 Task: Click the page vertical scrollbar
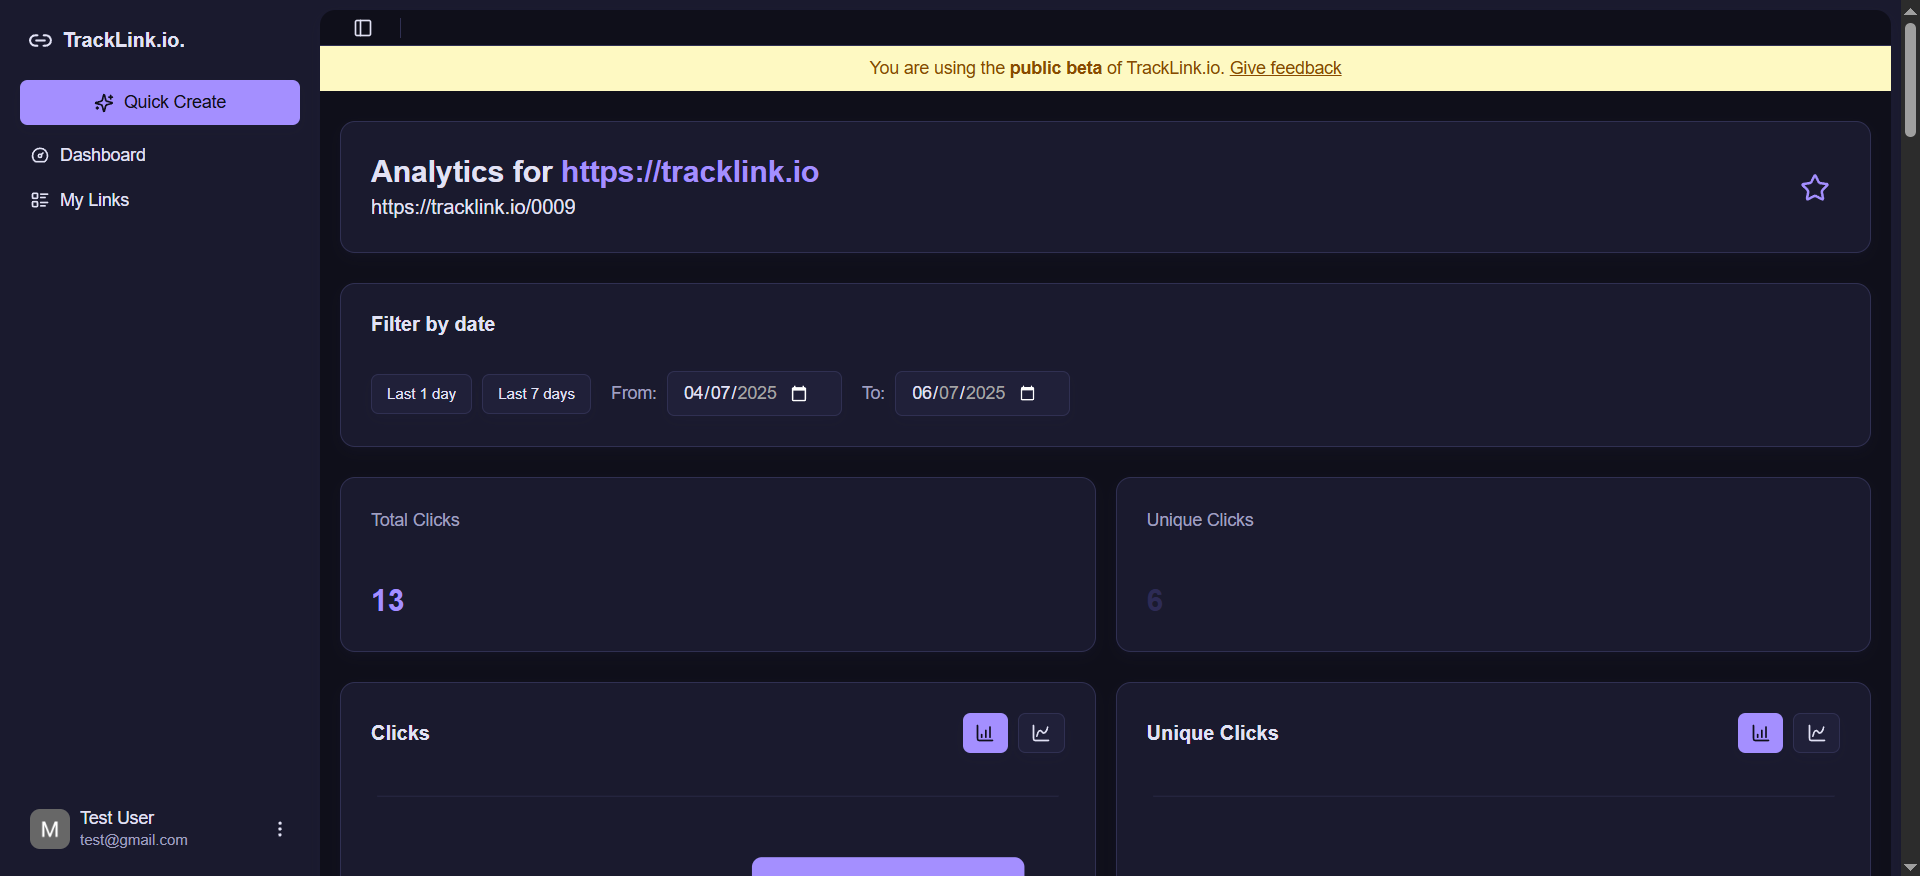click(x=1910, y=80)
